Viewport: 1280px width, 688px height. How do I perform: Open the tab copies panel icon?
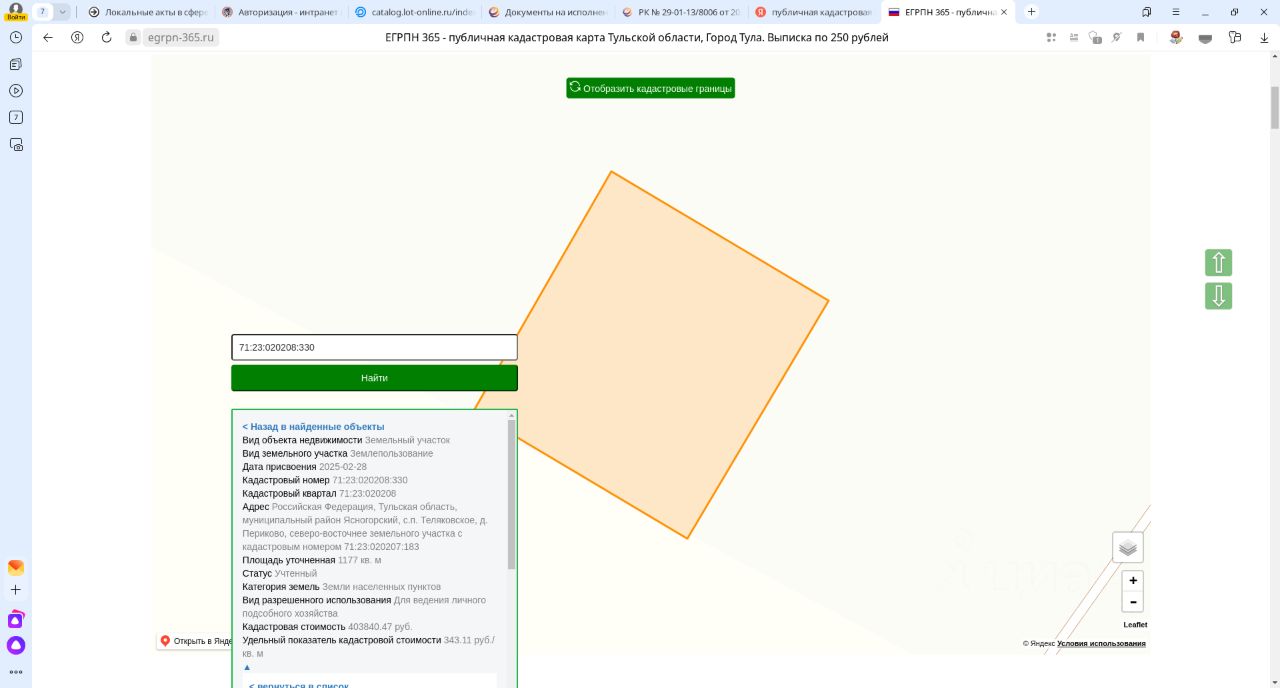(x=1147, y=12)
